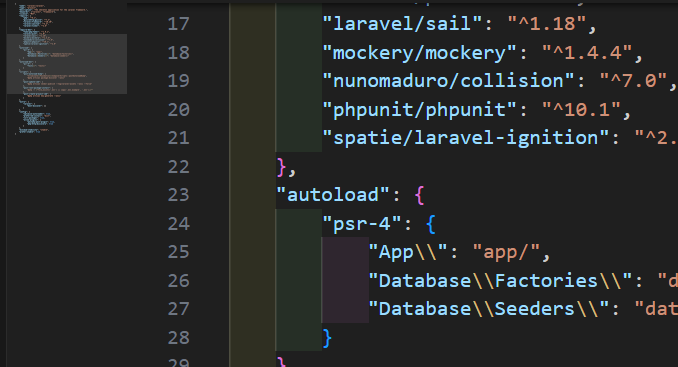The width and height of the screenshot is (678, 367).
Task: Click the "^1.18" version value
Action: click(547, 23)
